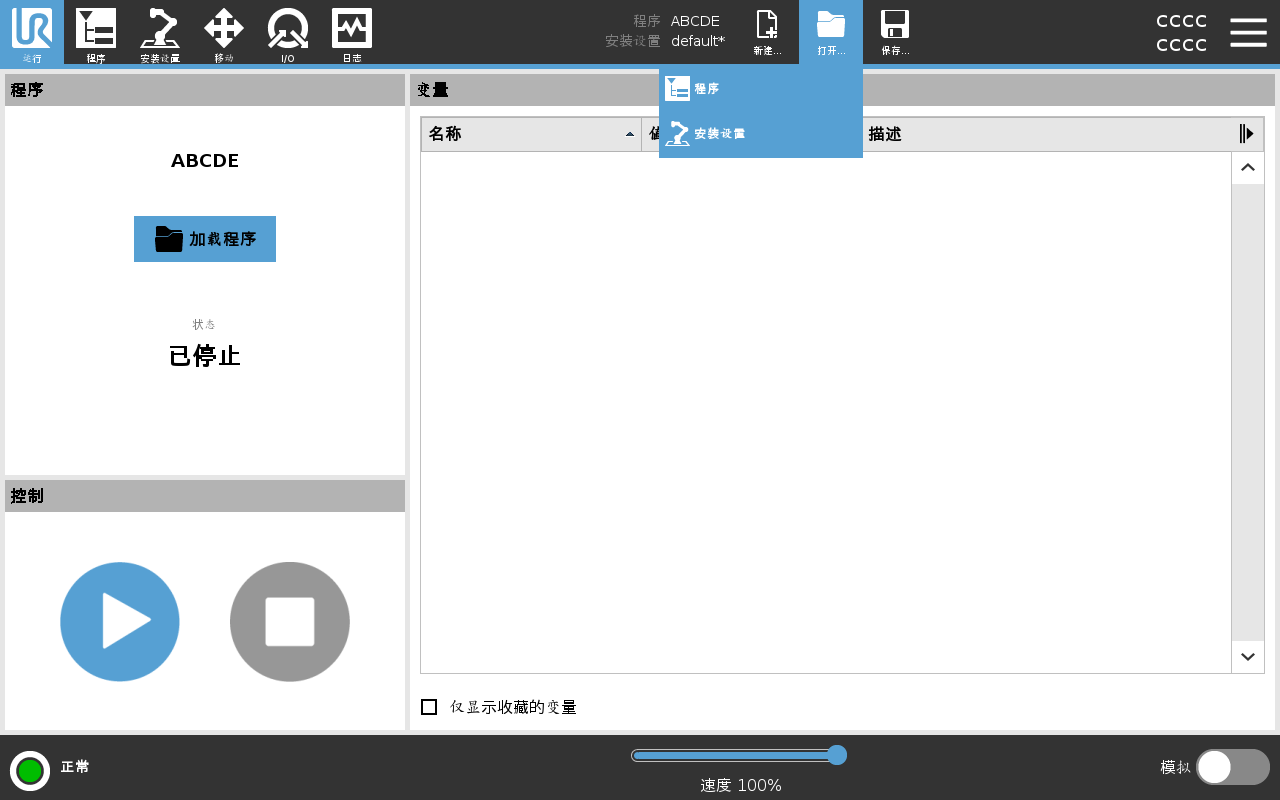
Task: Click the green robot status indicator
Action: (x=30, y=770)
